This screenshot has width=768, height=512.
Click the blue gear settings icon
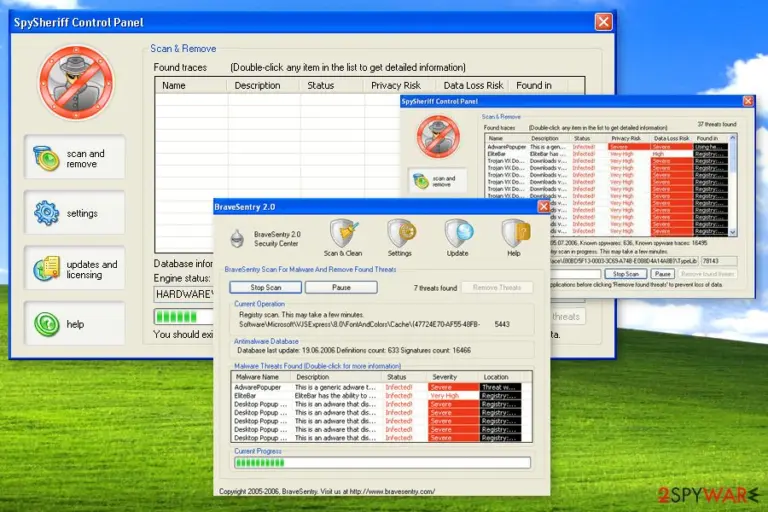click(47, 213)
